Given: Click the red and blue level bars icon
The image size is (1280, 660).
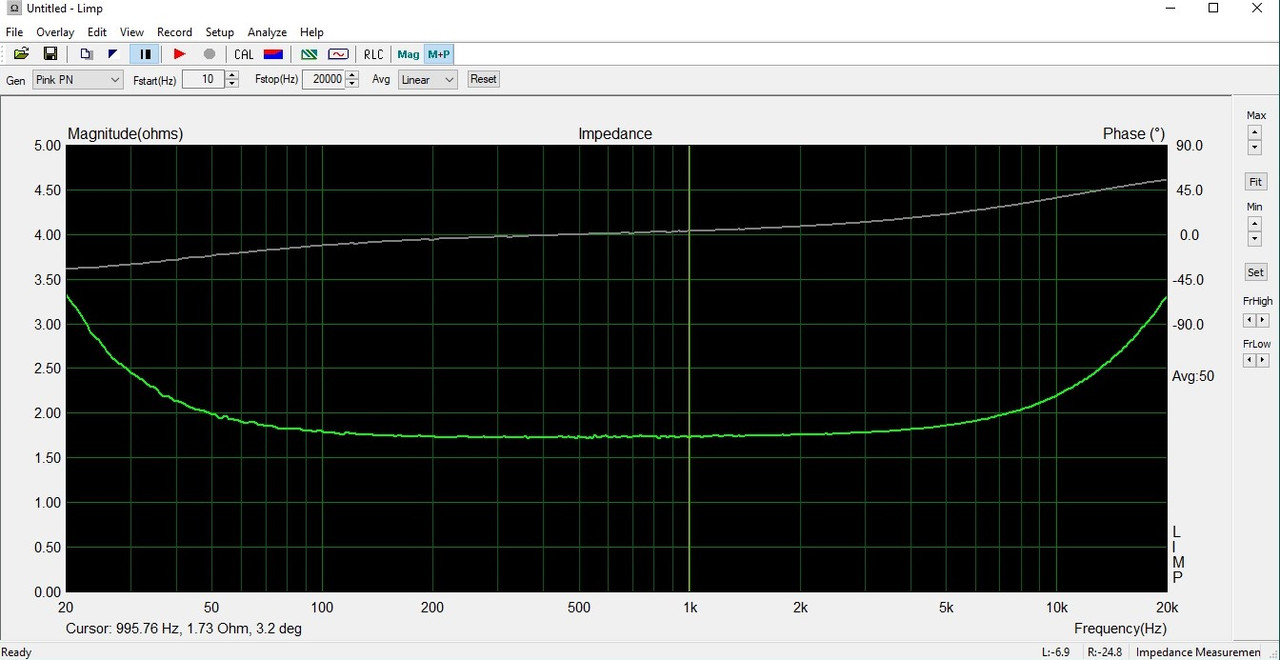Looking at the screenshot, I should pos(273,54).
